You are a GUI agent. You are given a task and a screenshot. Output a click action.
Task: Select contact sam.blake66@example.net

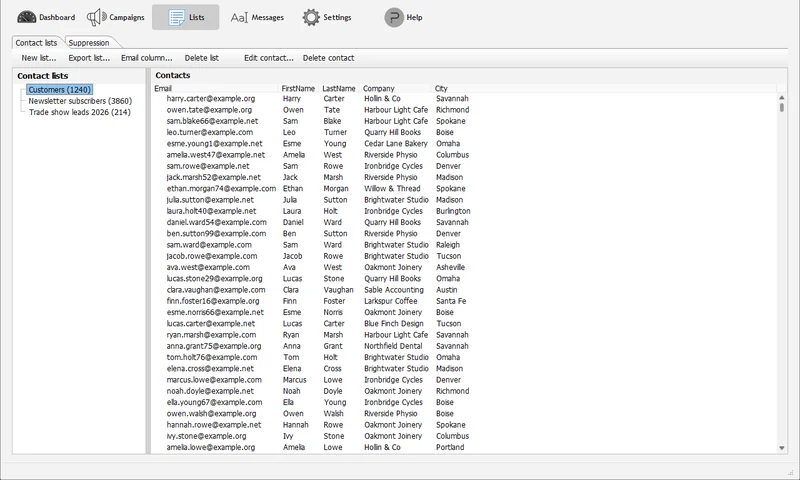(x=212, y=121)
